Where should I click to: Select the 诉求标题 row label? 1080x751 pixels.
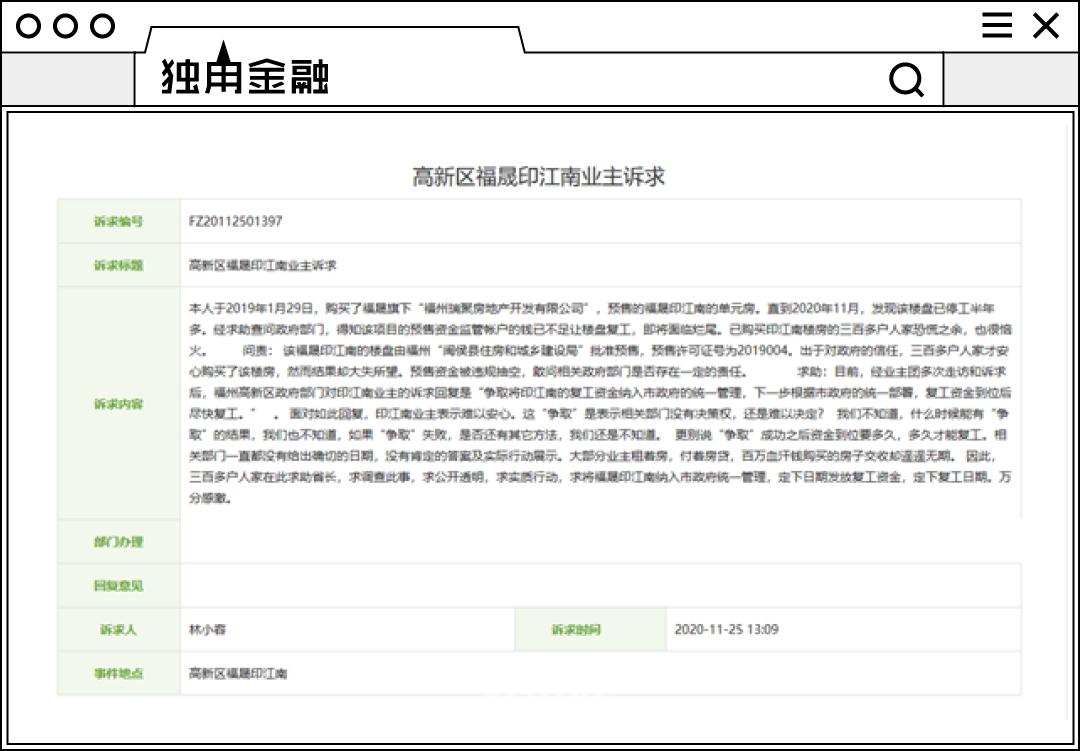tap(119, 265)
